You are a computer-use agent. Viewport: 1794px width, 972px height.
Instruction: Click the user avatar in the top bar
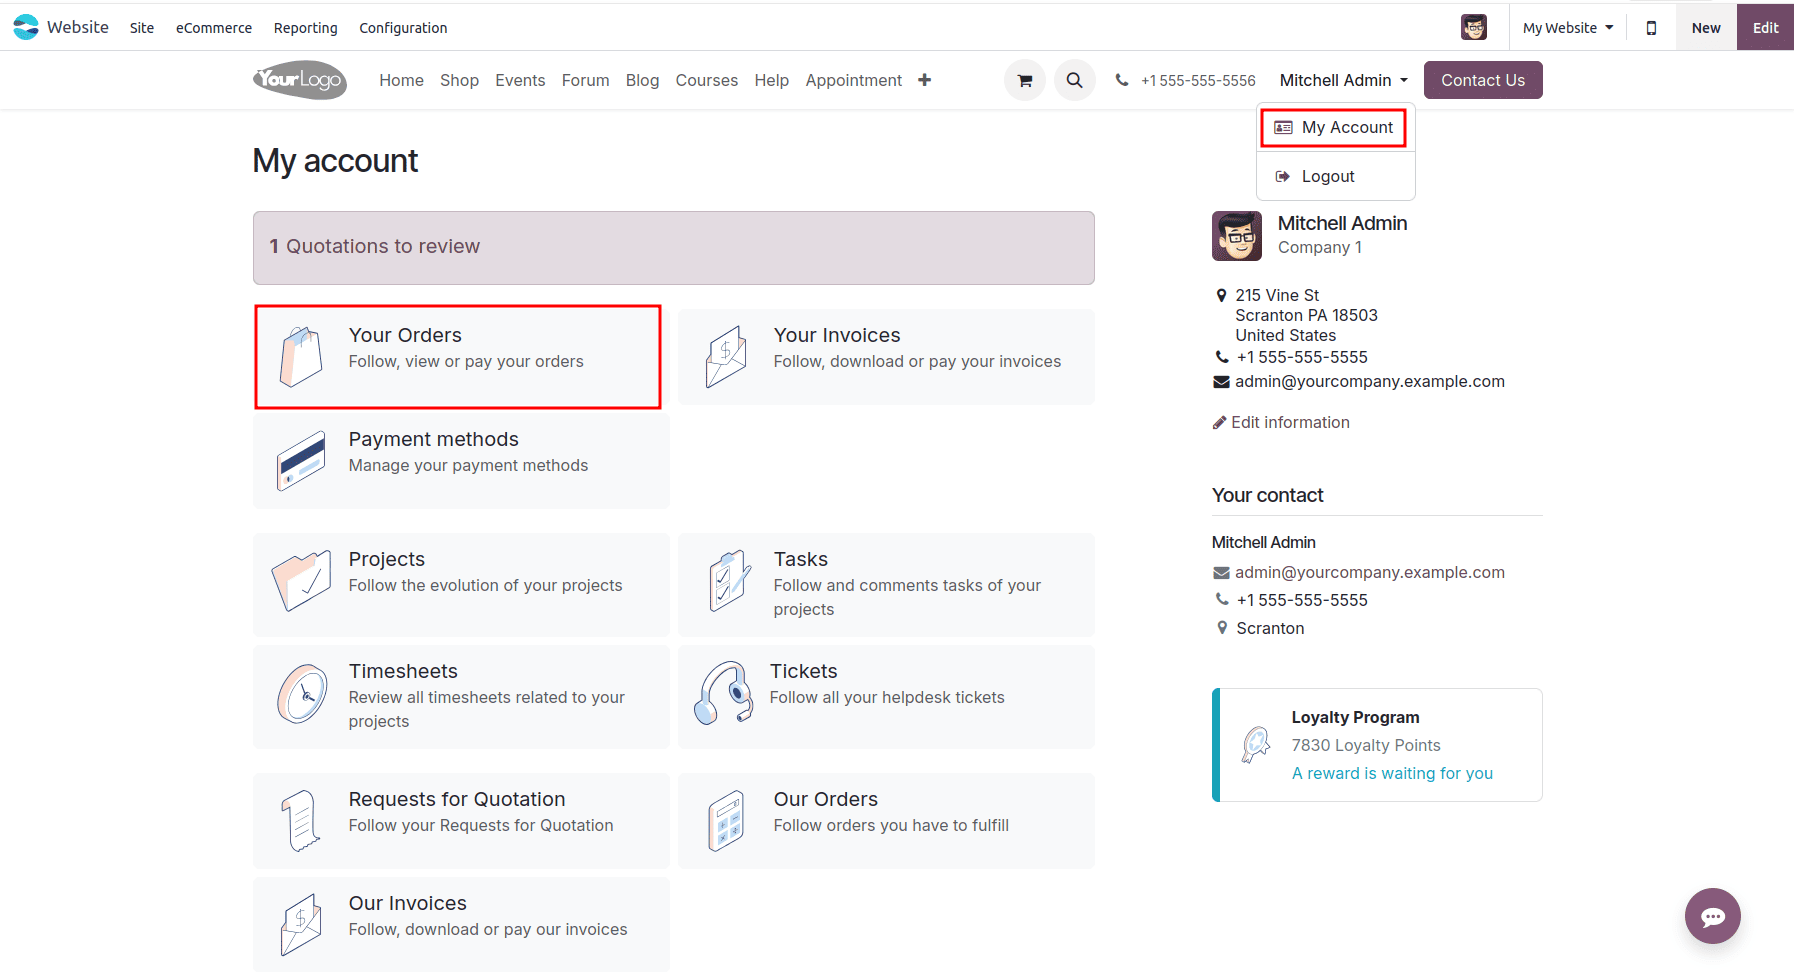click(x=1474, y=27)
